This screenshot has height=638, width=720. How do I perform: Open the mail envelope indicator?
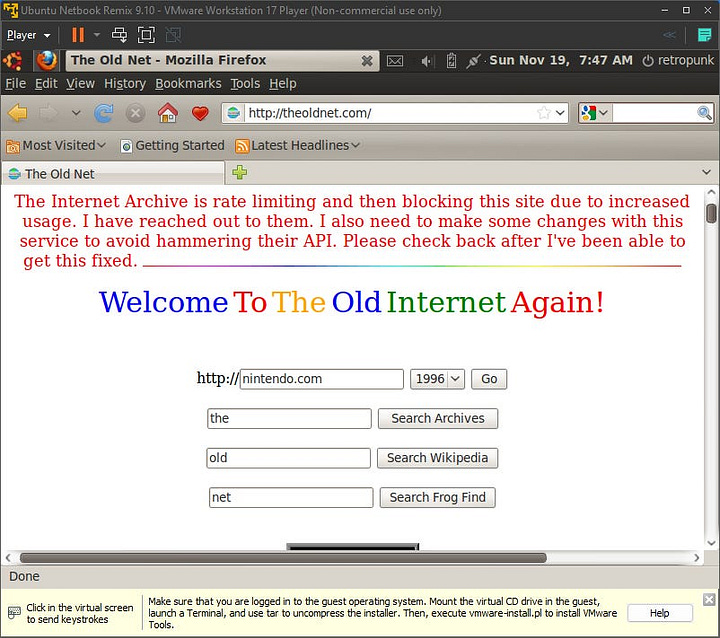395,61
